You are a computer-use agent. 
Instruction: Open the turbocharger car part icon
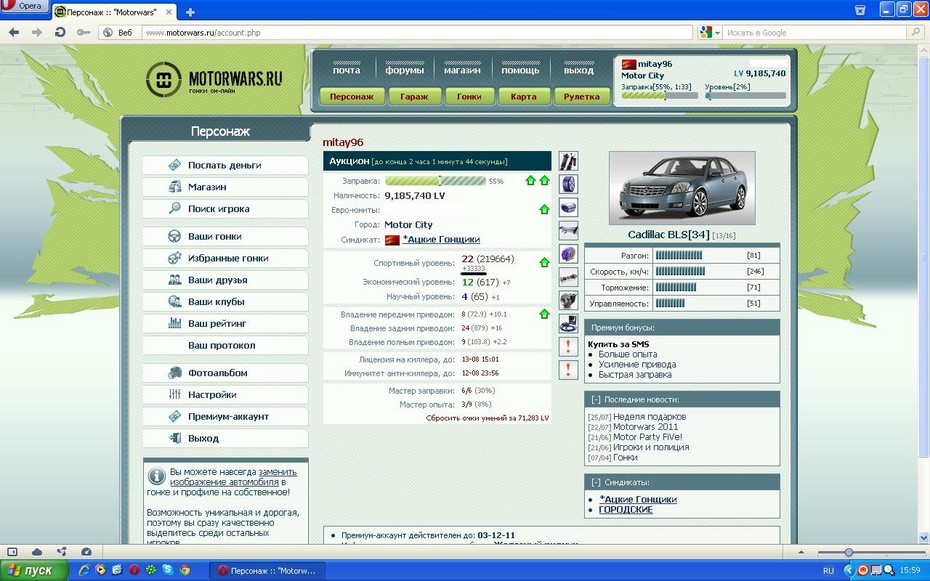click(x=568, y=300)
